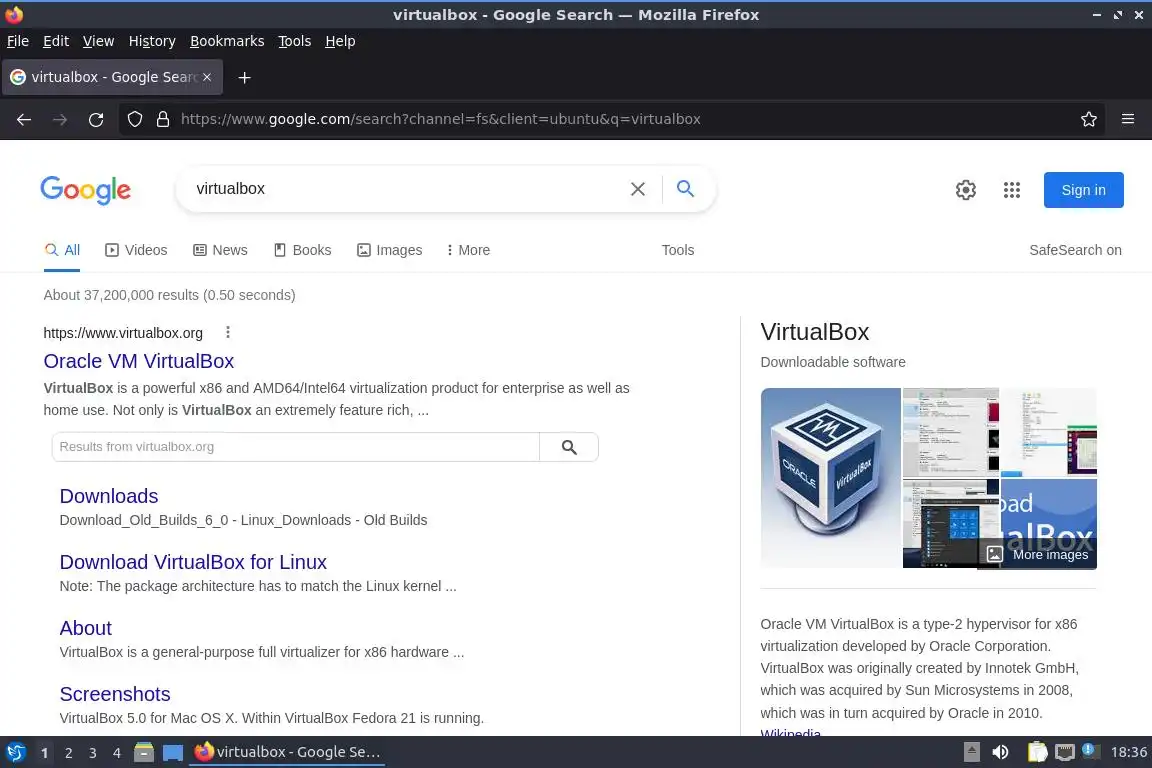This screenshot has height=768, width=1152.
Task: Click the padlock site security icon
Action: click(163, 119)
